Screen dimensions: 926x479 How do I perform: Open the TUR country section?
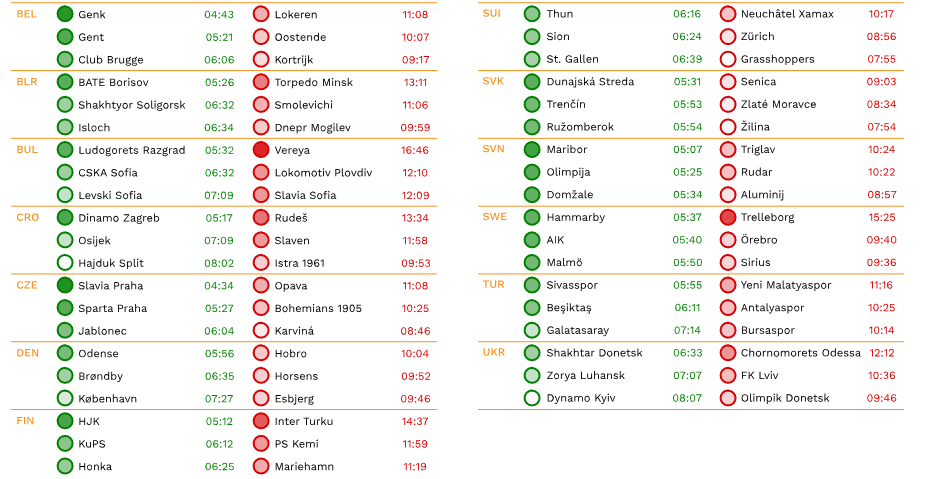tap(494, 285)
